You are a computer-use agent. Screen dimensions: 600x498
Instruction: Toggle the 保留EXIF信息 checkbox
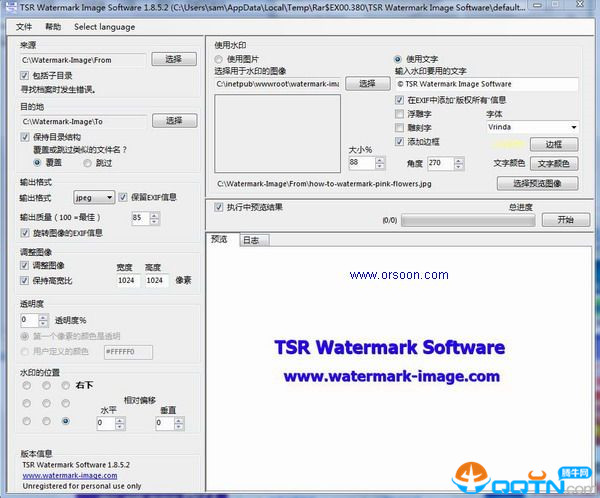[x=124, y=197]
